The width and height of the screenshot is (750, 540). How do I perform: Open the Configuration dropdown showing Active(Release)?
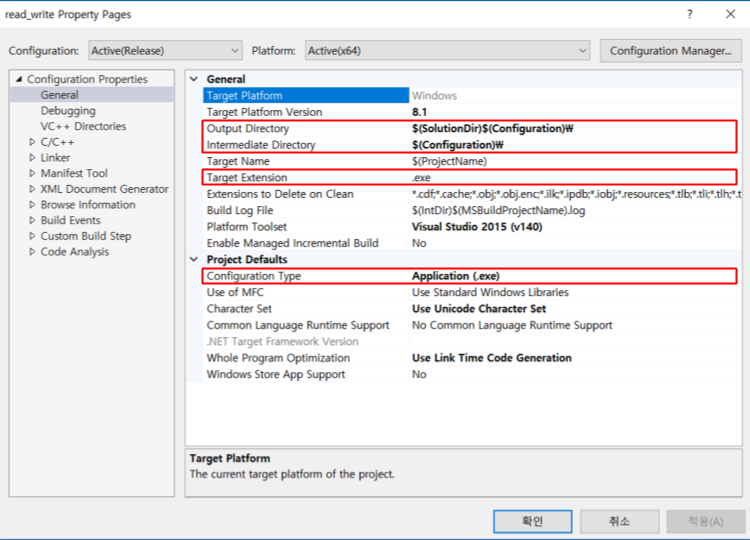tap(164, 51)
